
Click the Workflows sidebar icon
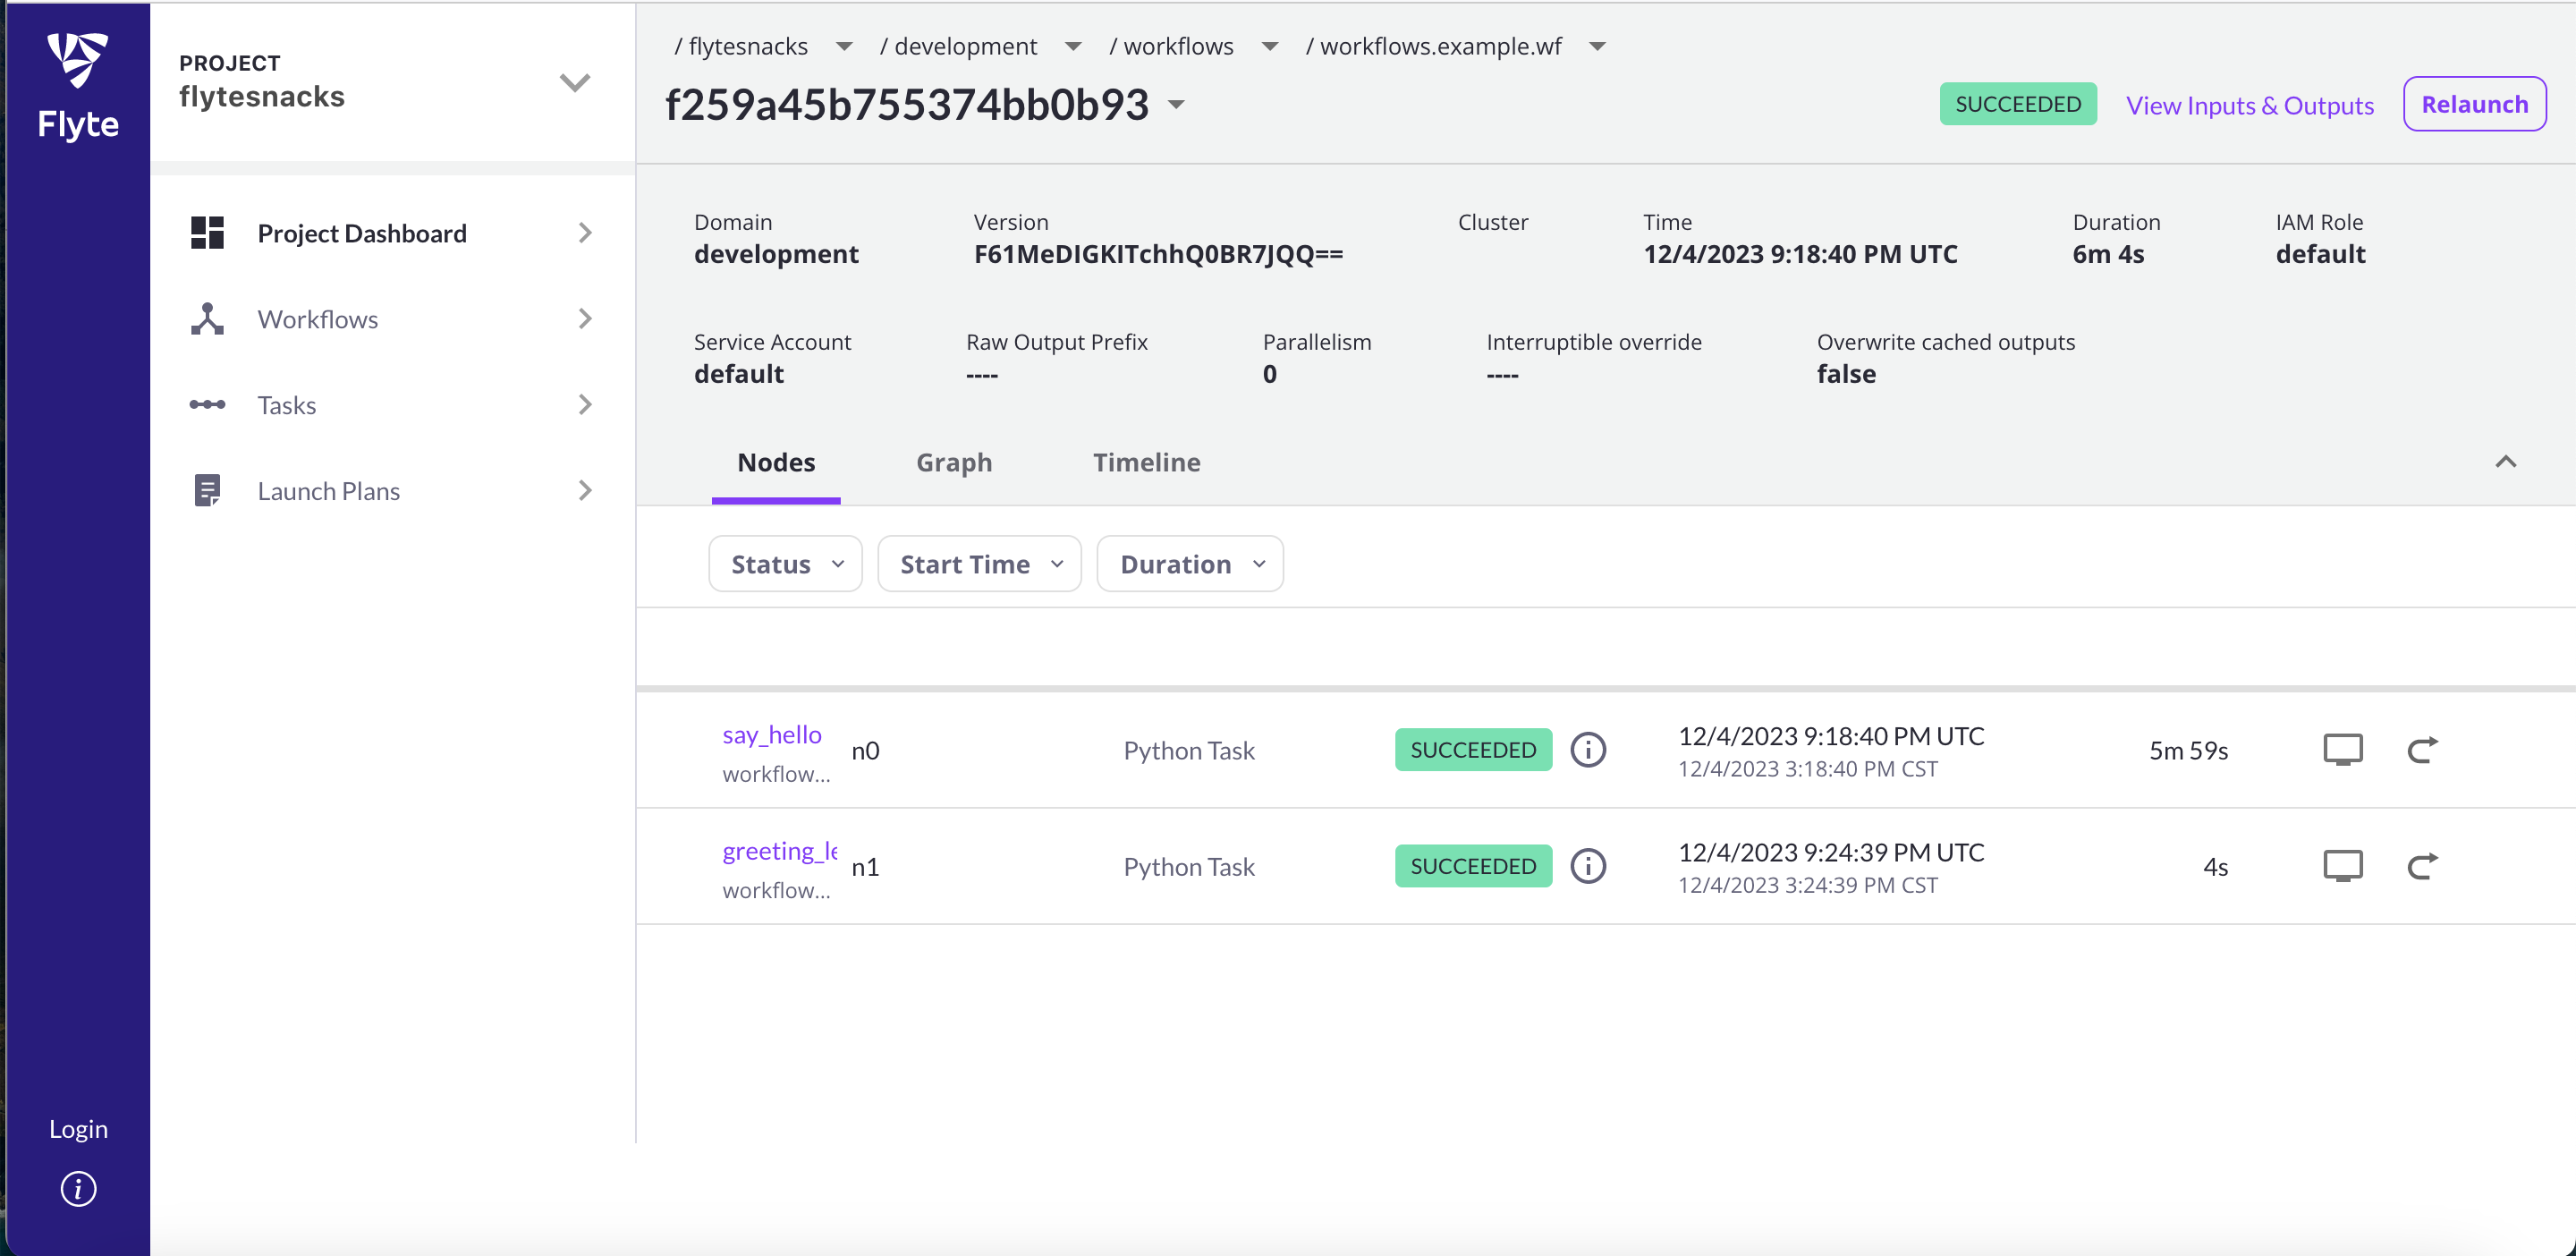(207, 319)
